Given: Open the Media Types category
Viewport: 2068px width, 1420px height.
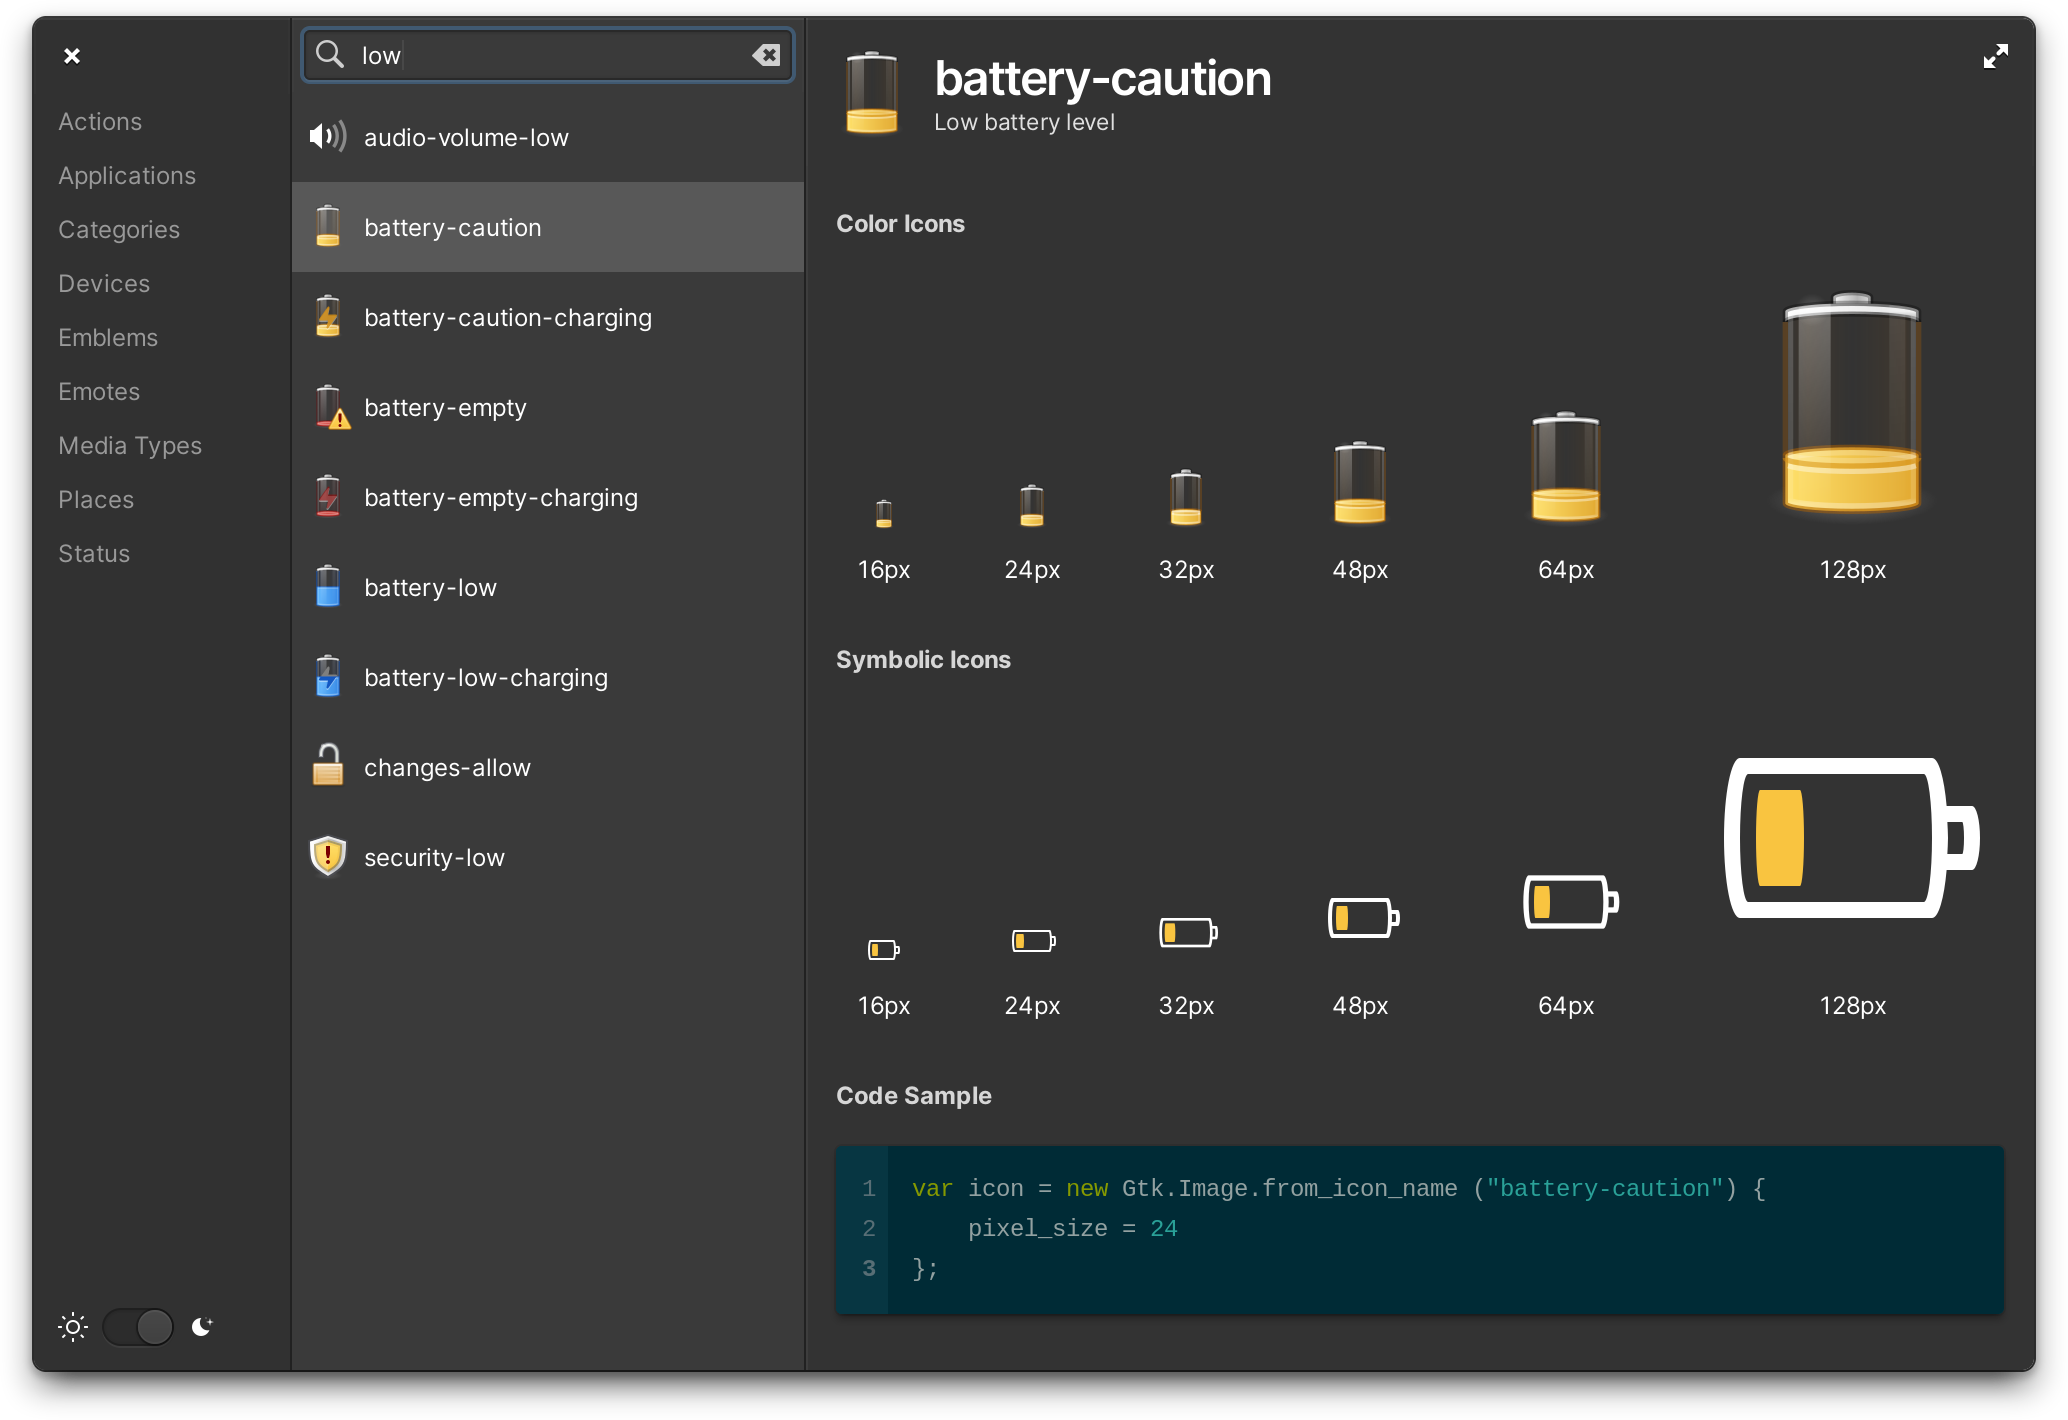Looking at the screenshot, I should (x=130, y=446).
